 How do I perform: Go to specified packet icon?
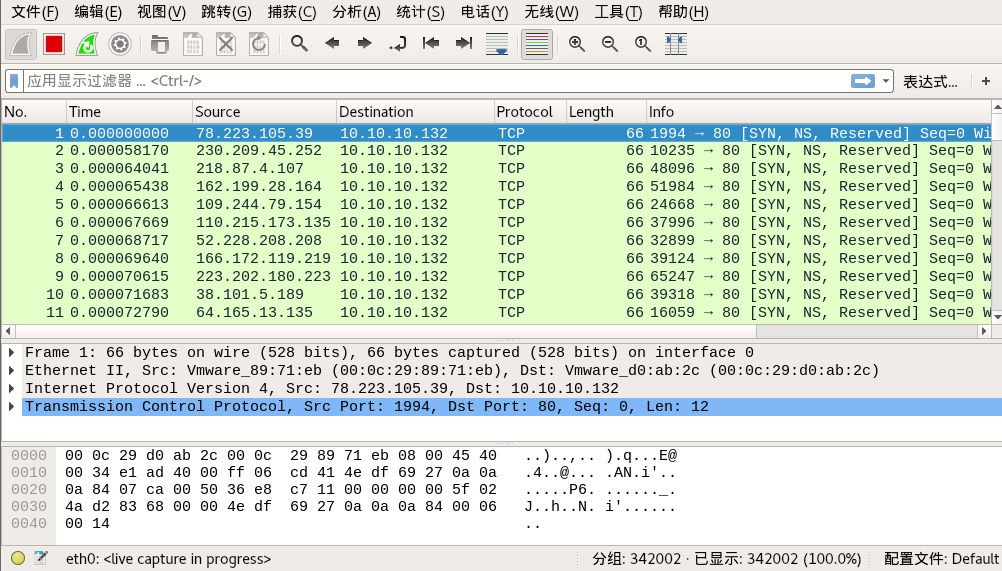point(397,43)
